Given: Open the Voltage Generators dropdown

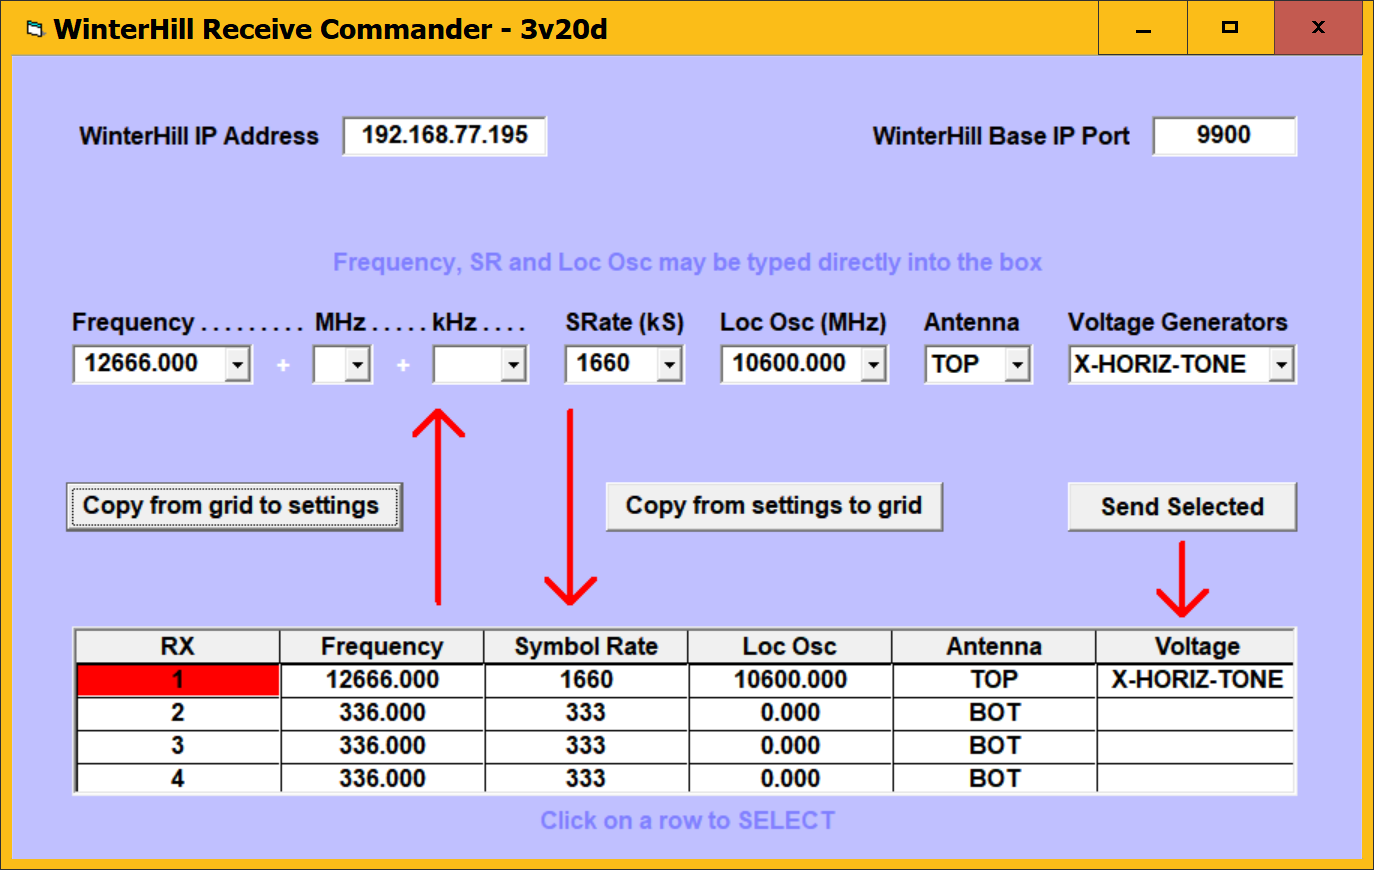Looking at the screenshot, I should pyautogui.click(x=1281, y=365).
